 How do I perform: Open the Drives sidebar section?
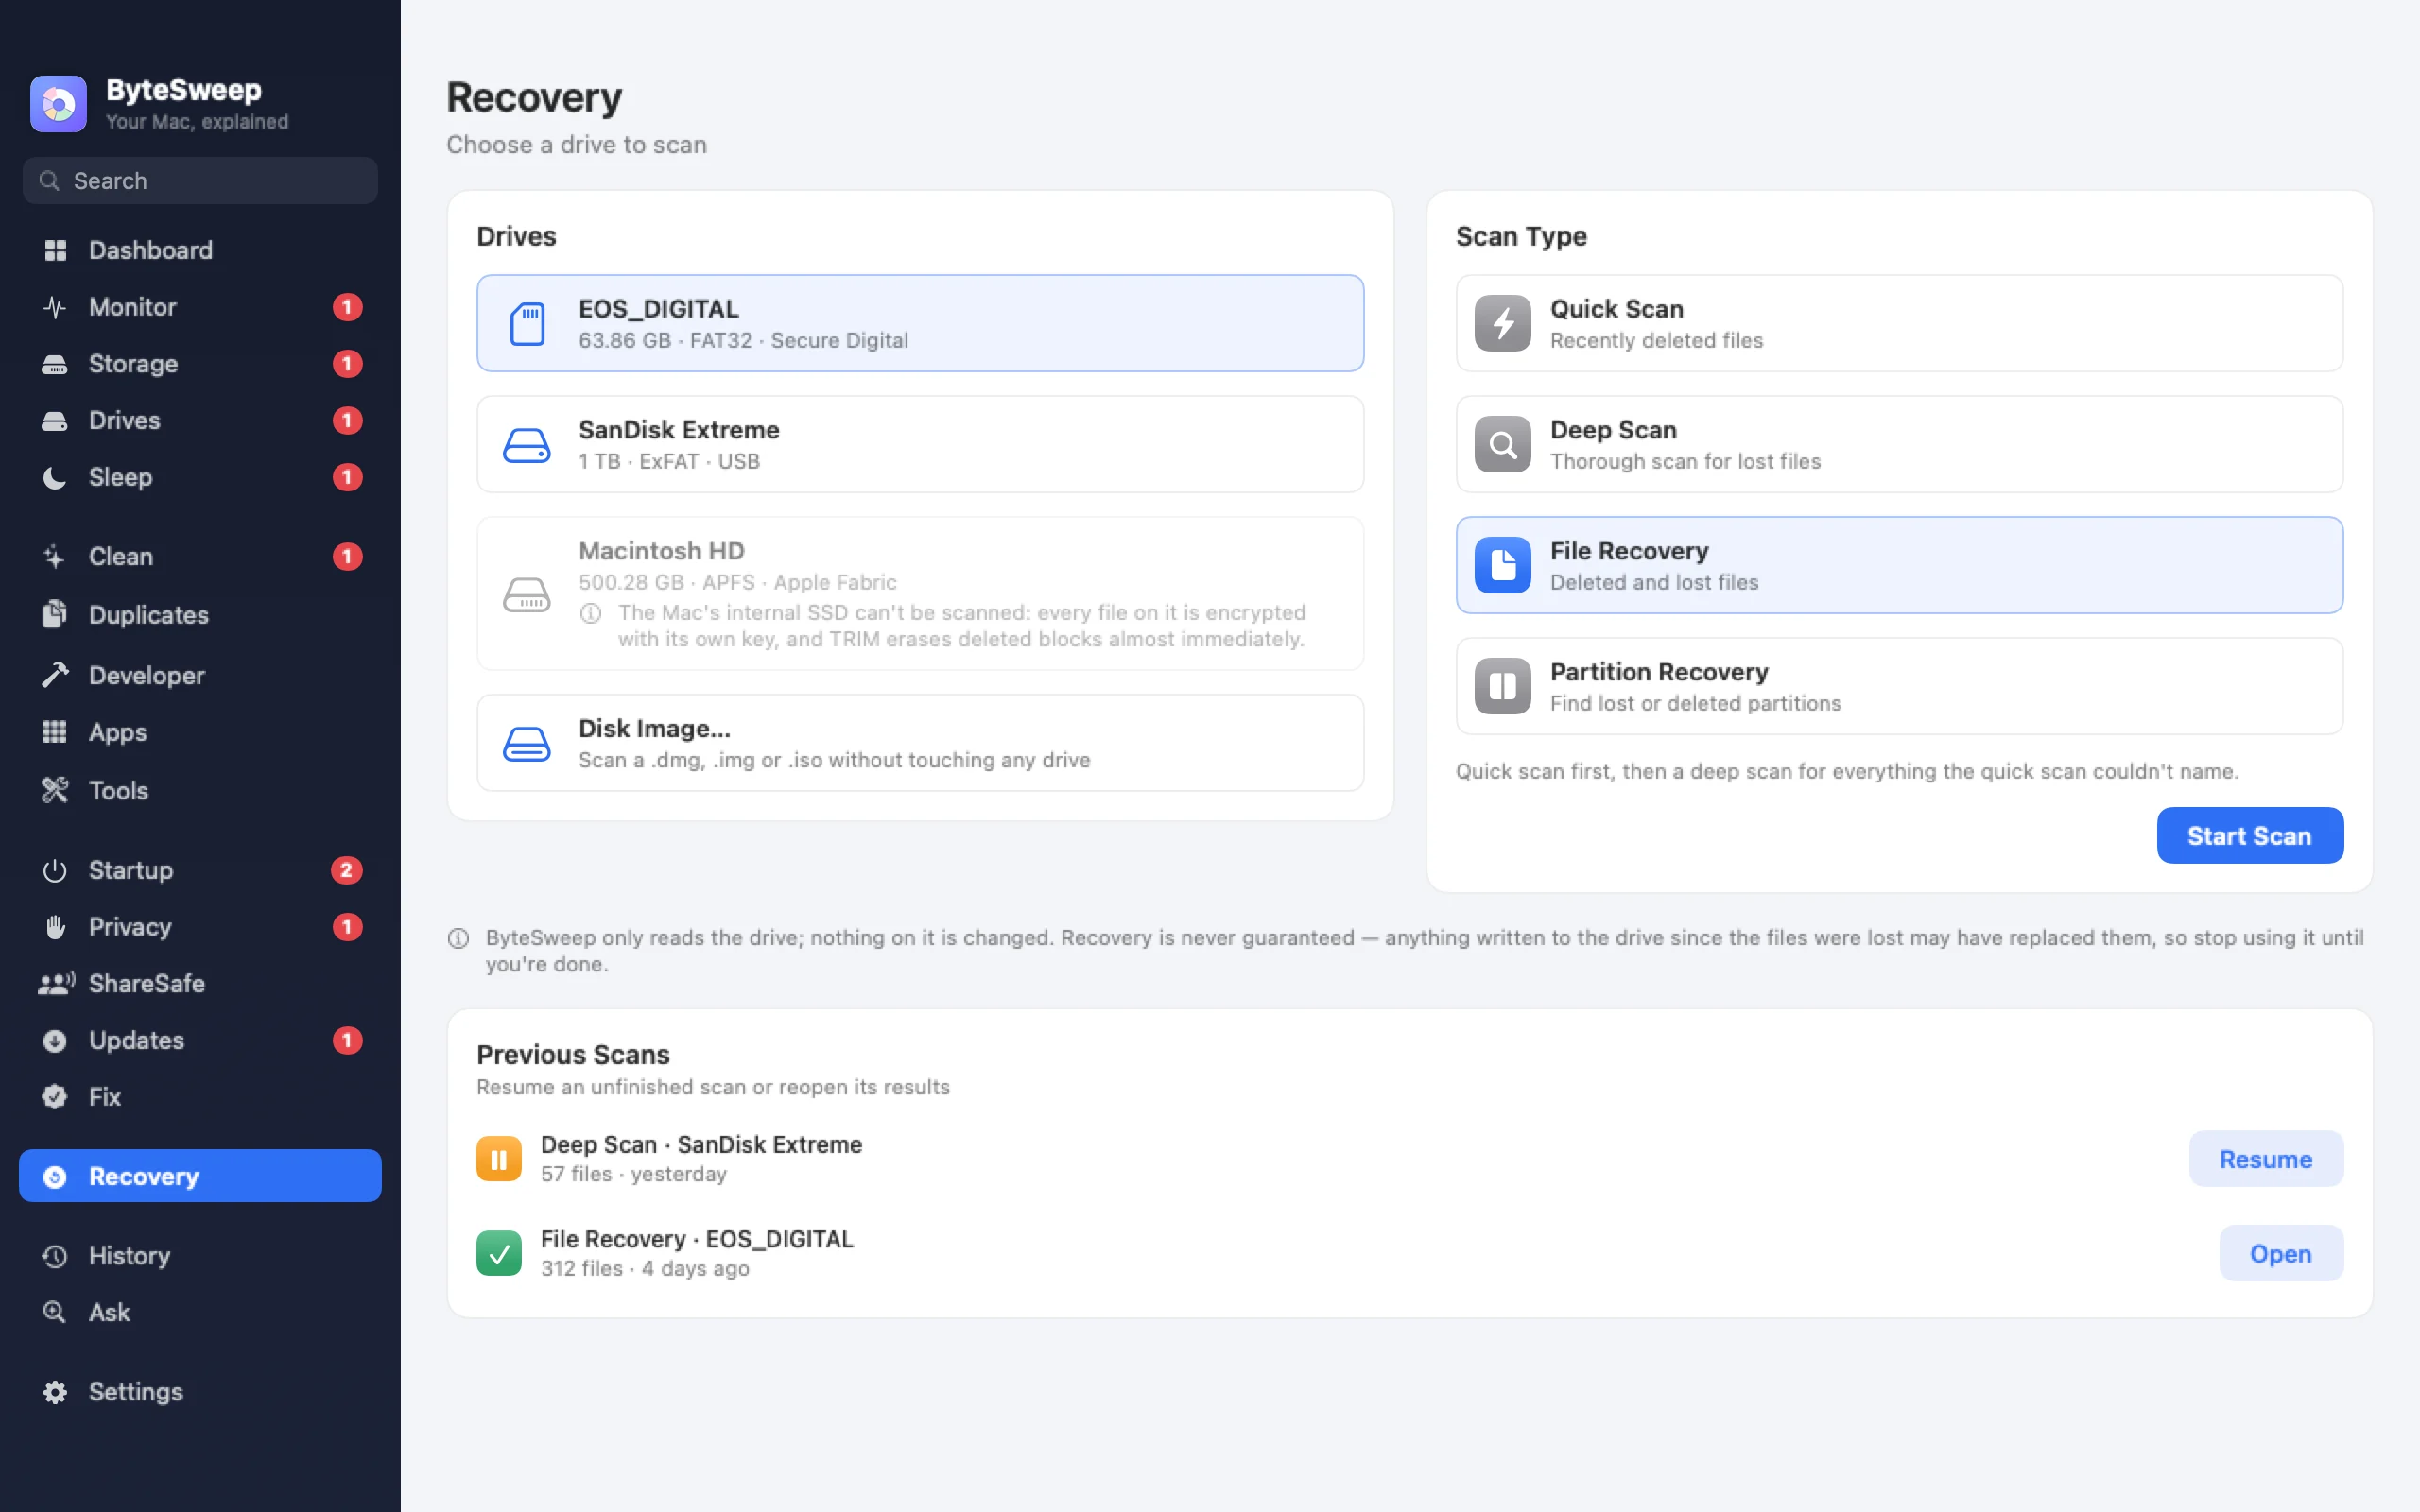coord(200,420)
